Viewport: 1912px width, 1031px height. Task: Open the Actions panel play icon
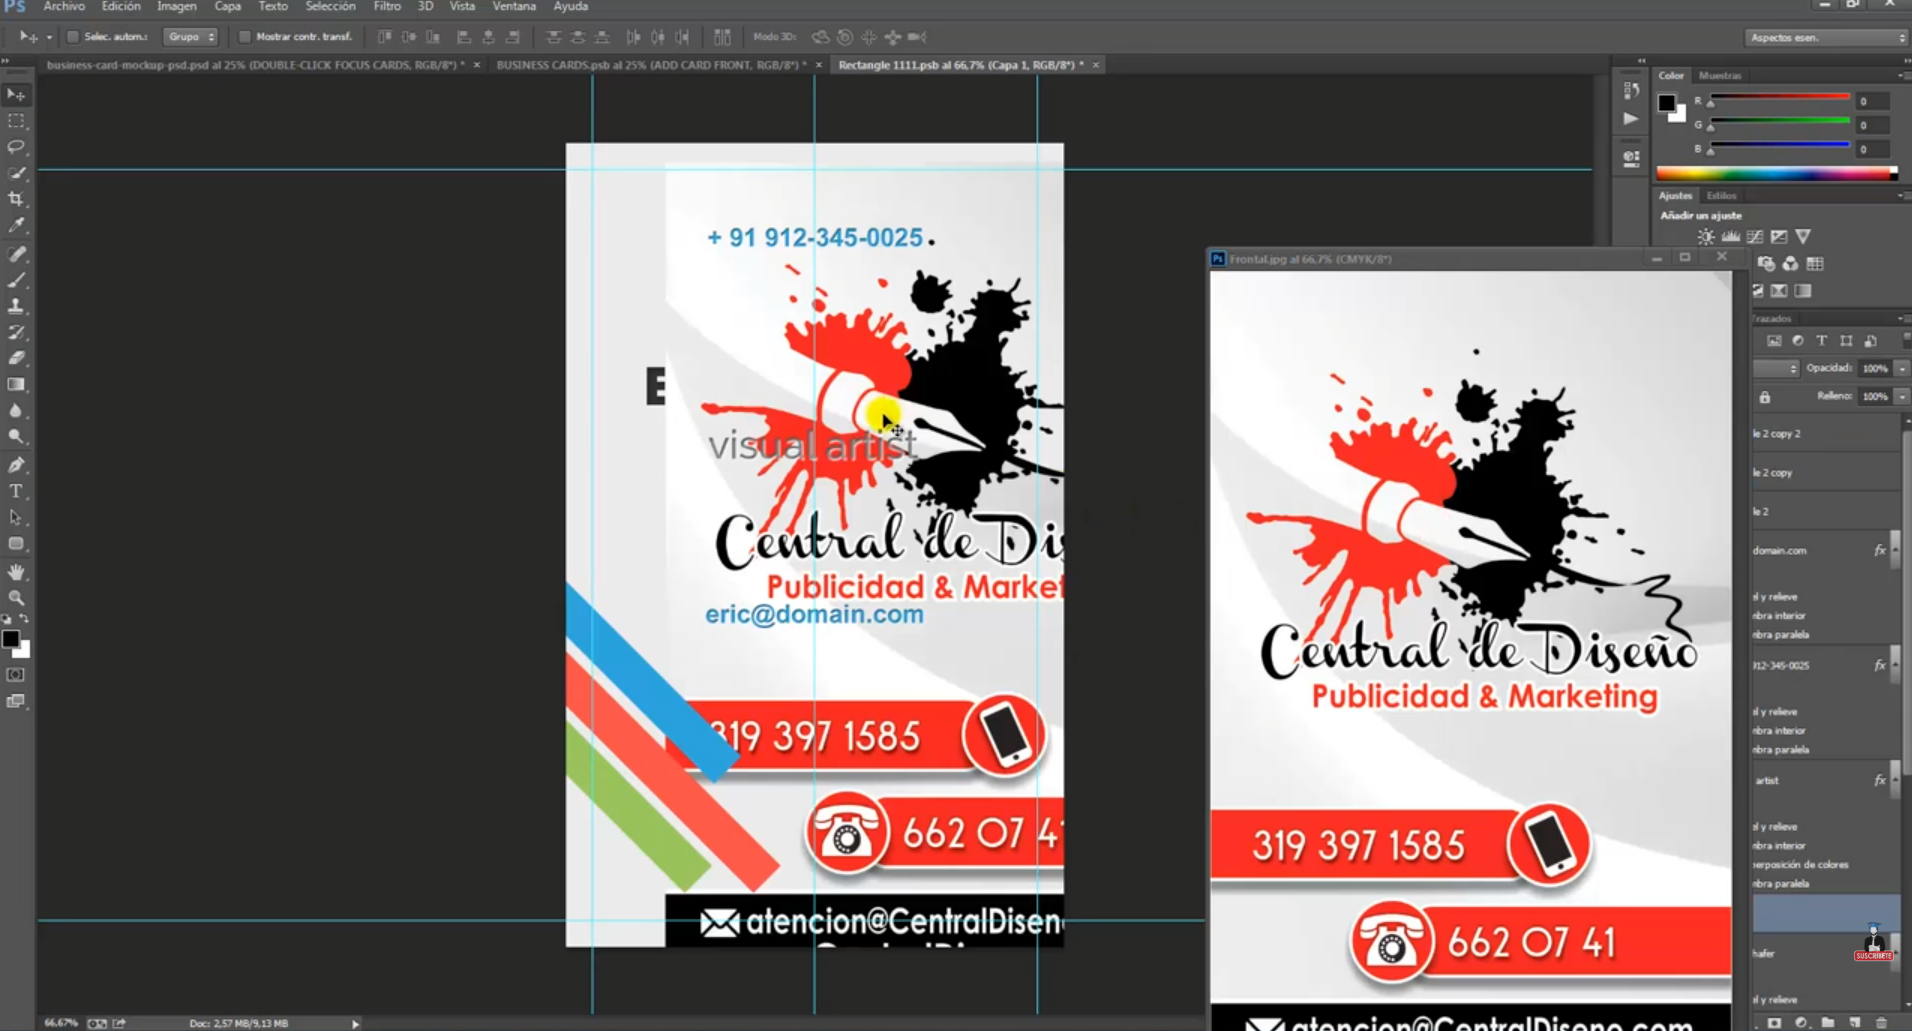pyautogui.click(x=1631, y=119)
